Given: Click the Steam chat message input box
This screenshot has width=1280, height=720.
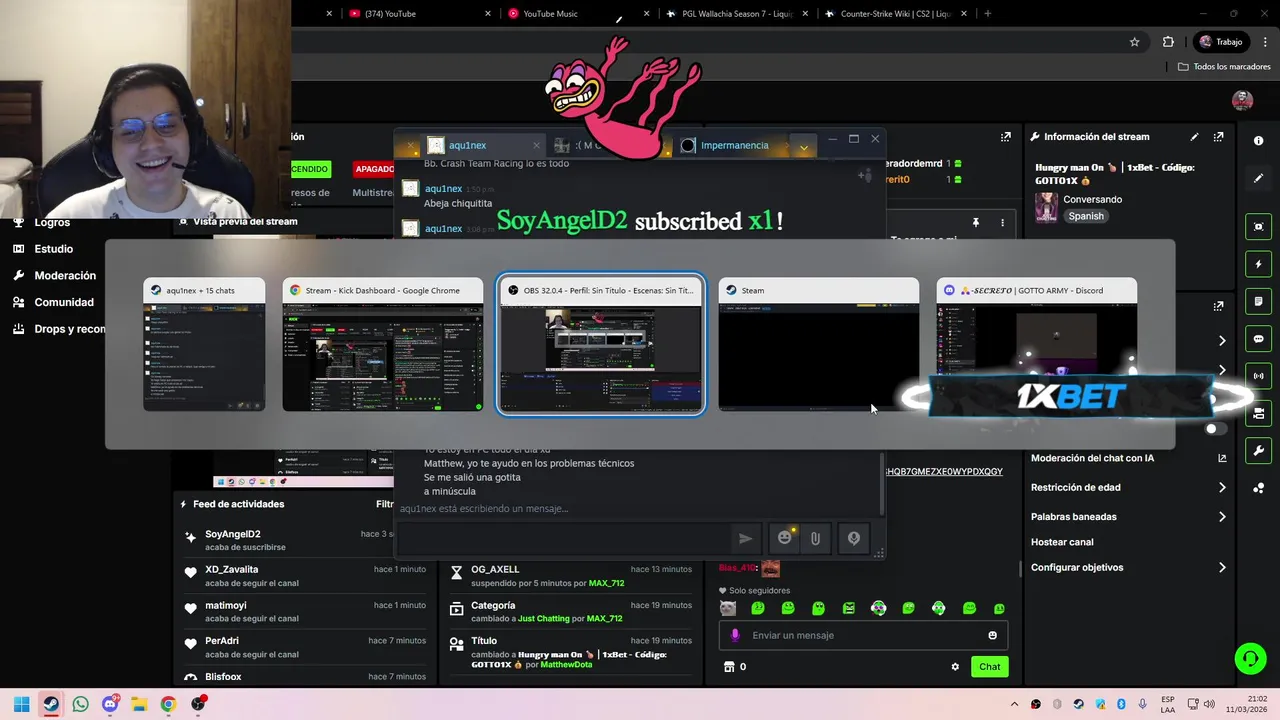Looking at the screenshot, I should [564, 538].
